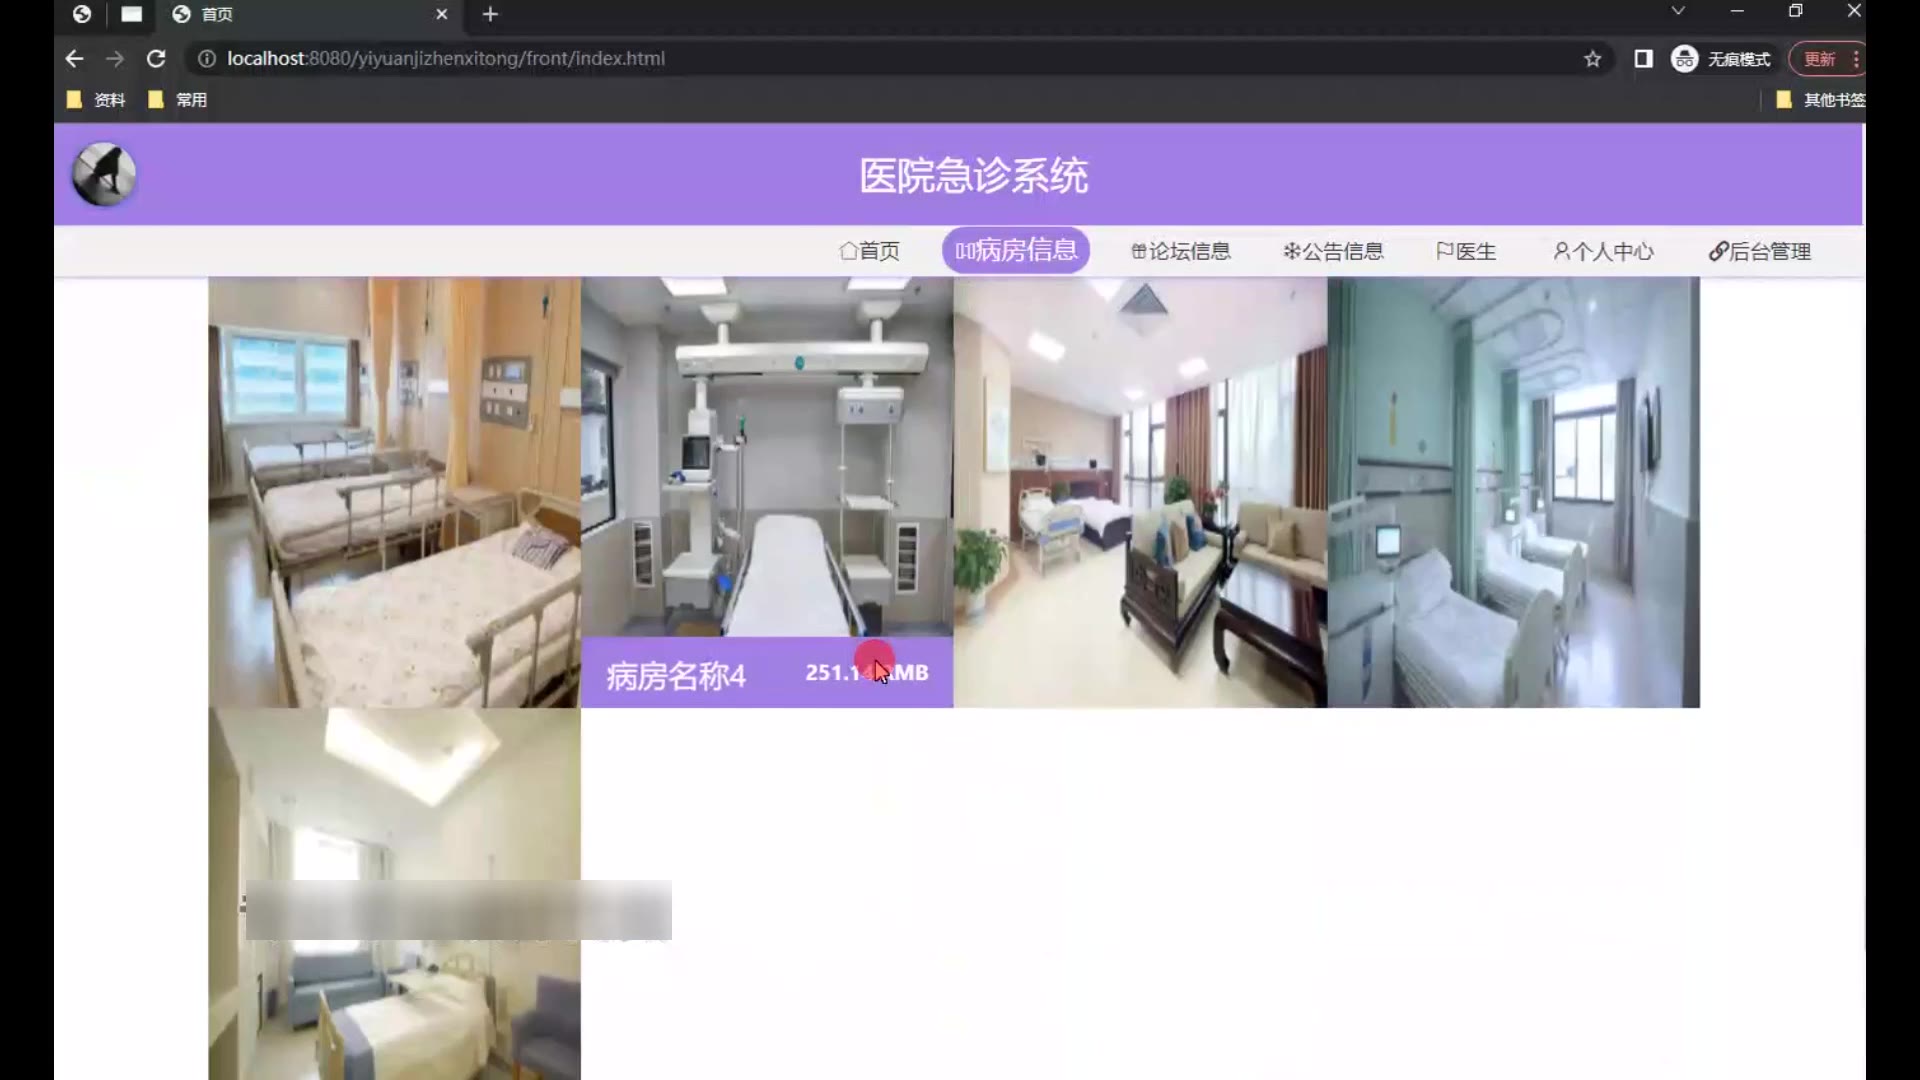Expand the tab search chevron
This screenshot has height=1080, width=1920.
(1678, 11)
